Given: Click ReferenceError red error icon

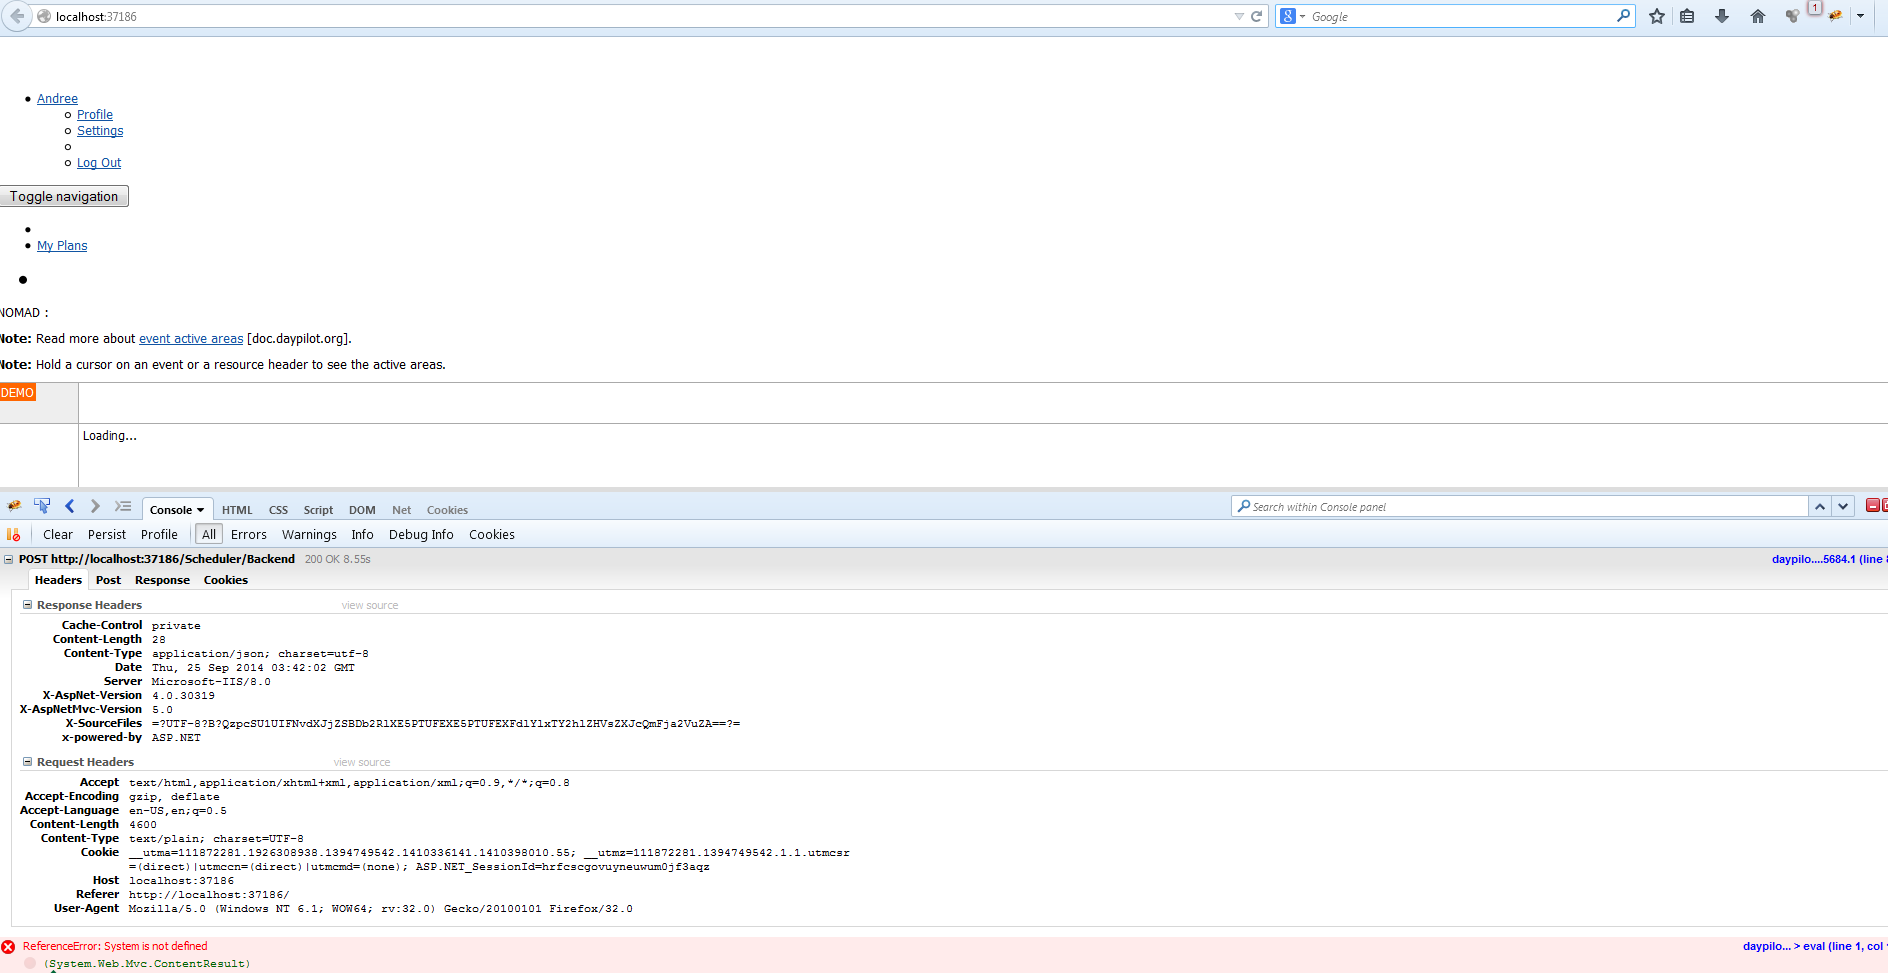Looking at the screenshot, I should click(8, 947).
